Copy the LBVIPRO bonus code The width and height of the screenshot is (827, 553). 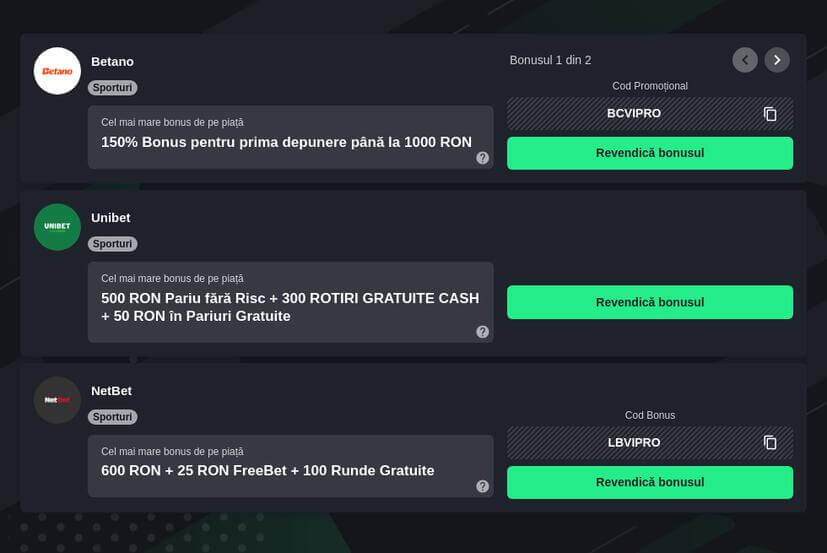[x=770, y=442]
